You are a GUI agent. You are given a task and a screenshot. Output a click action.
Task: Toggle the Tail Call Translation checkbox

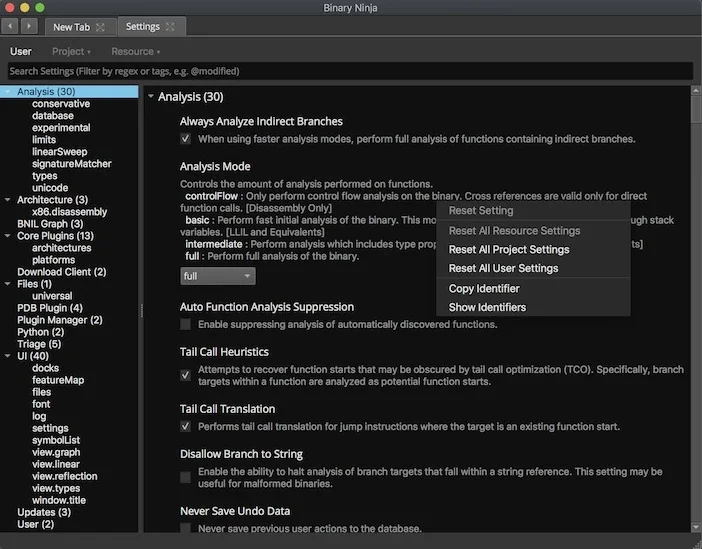[x=185, y=426]
